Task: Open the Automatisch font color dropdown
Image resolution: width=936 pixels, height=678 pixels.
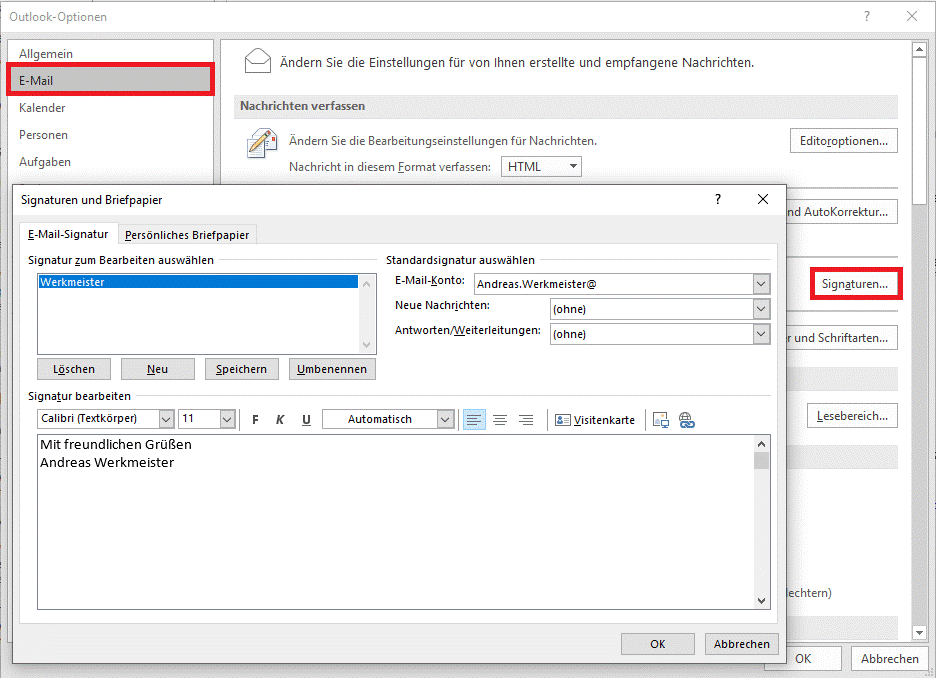Action: pyautogui.click(x=445, y=419)
